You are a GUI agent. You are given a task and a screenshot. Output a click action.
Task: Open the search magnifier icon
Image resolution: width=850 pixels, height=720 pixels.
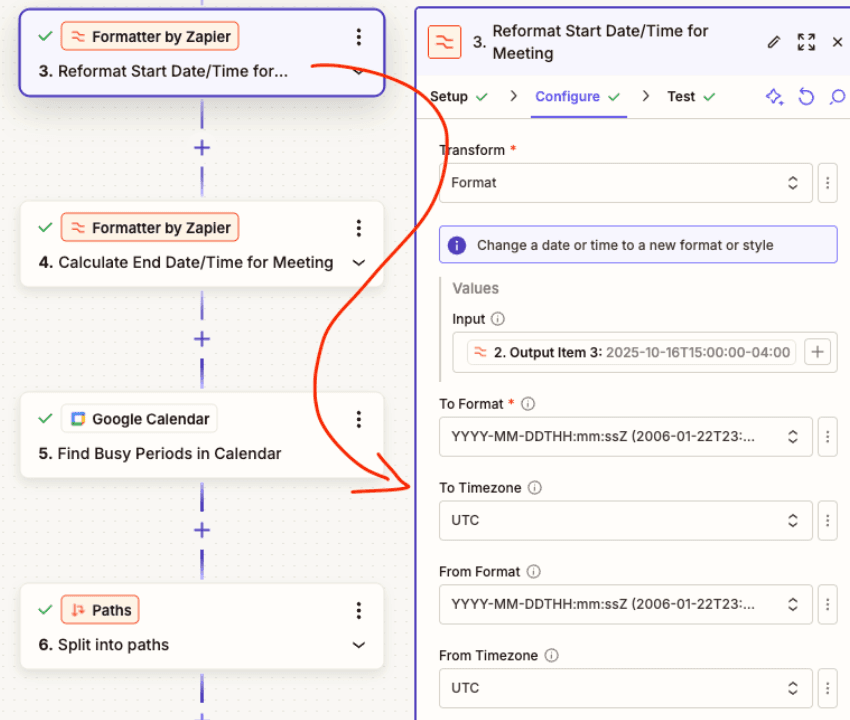click(x=838, y=96)
